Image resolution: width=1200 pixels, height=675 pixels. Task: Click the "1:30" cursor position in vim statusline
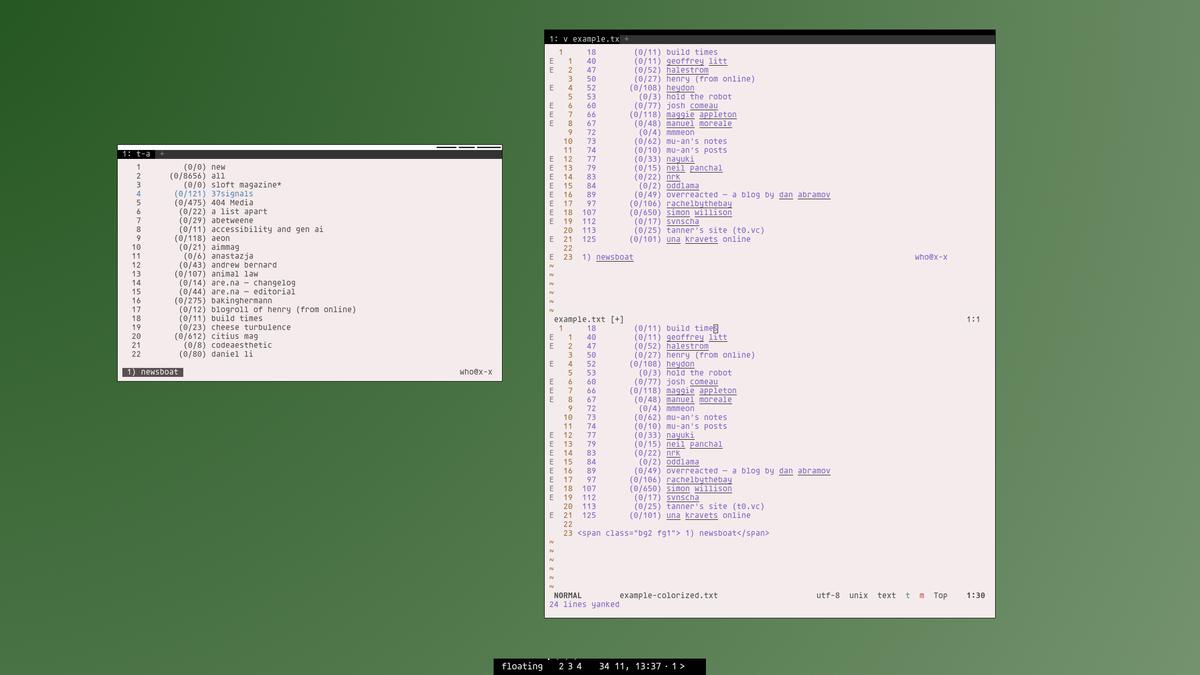coord(976,595)
